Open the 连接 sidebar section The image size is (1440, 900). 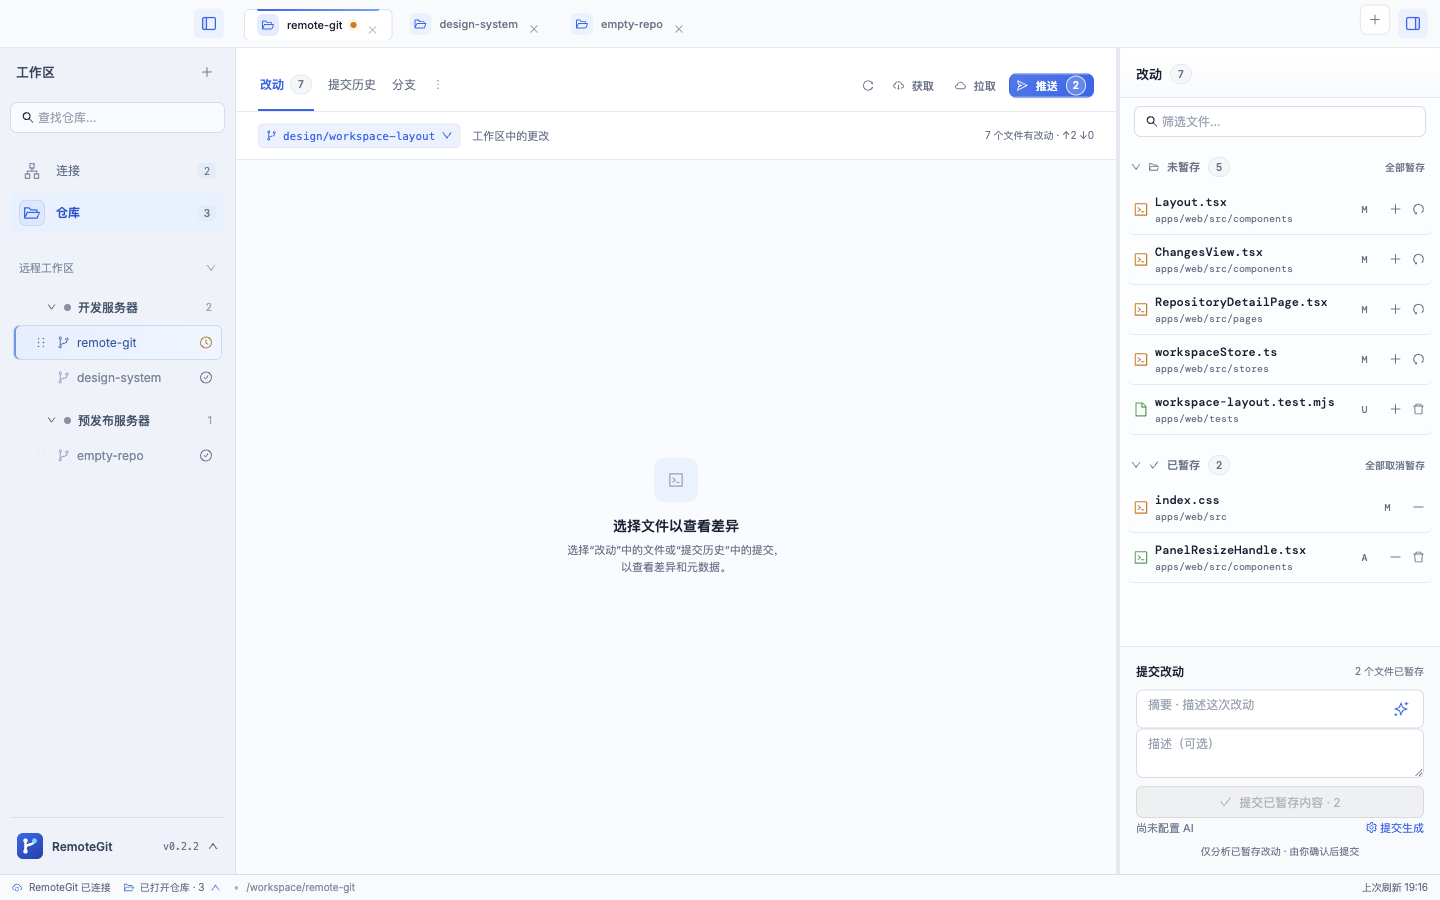[117, 171]
